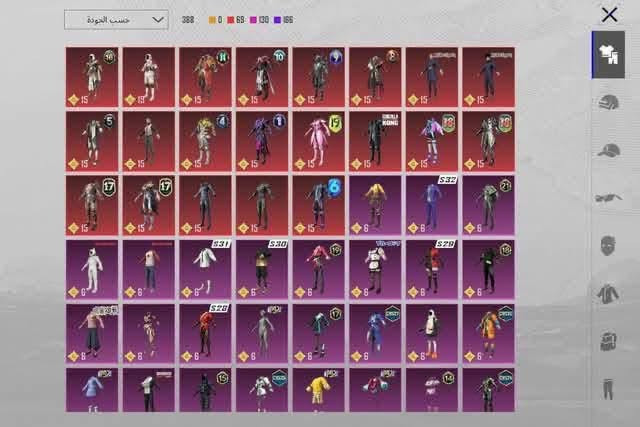The image size is (640, 427).
Task: Select the Godzilla Kong outfit card
Action: tap(375, 141)
